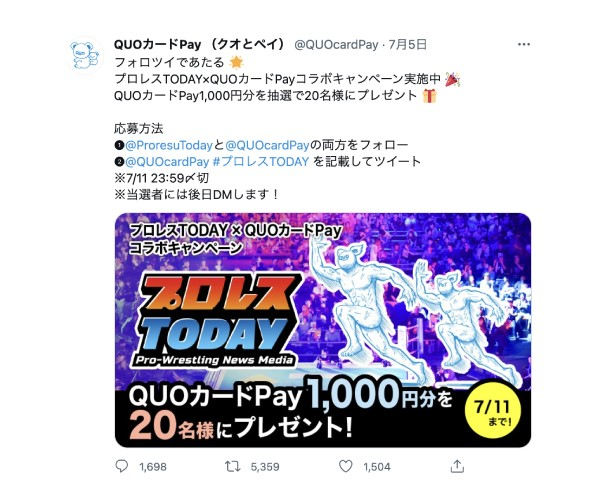Retweet using the retweet arrows icon

(232, 466)
